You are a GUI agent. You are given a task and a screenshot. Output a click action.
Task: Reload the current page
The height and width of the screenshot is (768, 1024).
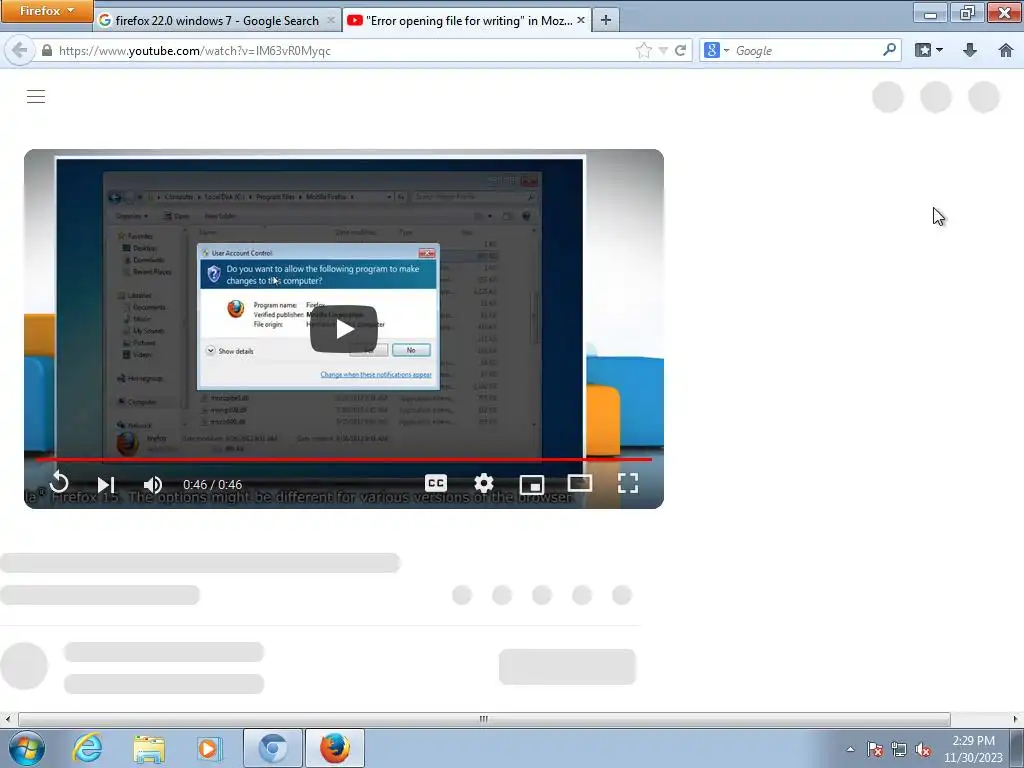[x=680, y=50]
